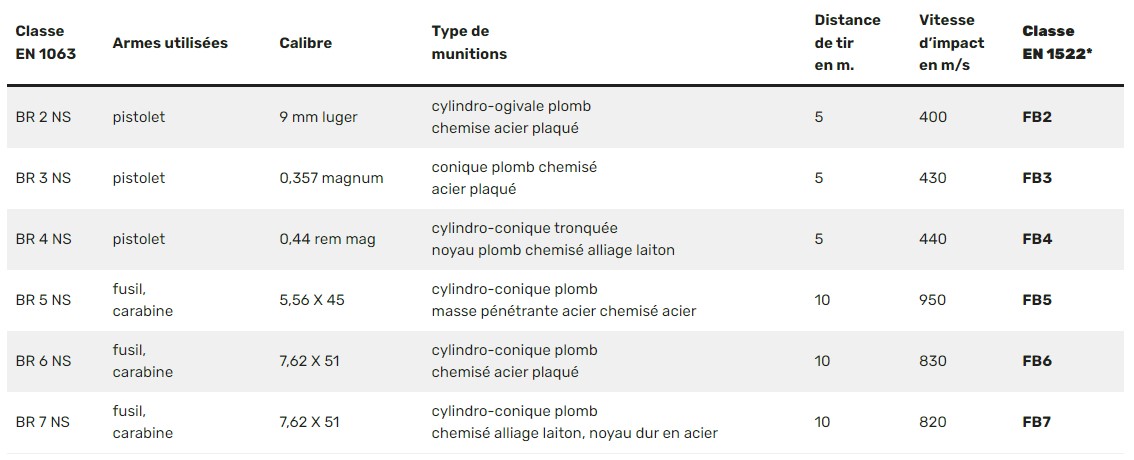Viewport: 1134px width, 460px height.
Task: Click the '9 mm luger' calibre cell
Action: (x=318, y=117)
